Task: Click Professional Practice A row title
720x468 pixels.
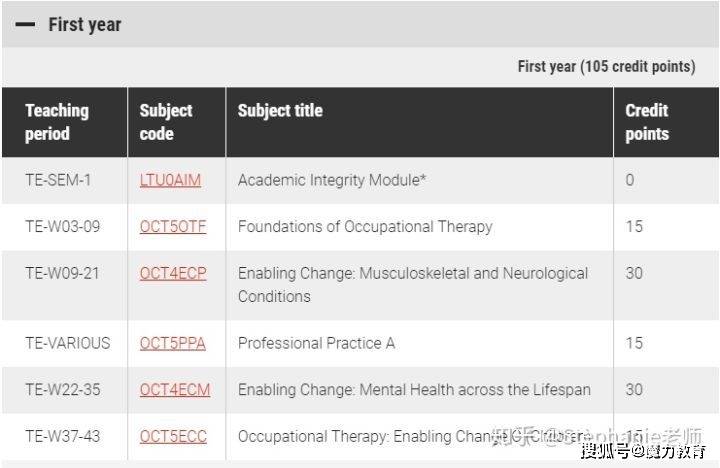Action: [316, 343]
